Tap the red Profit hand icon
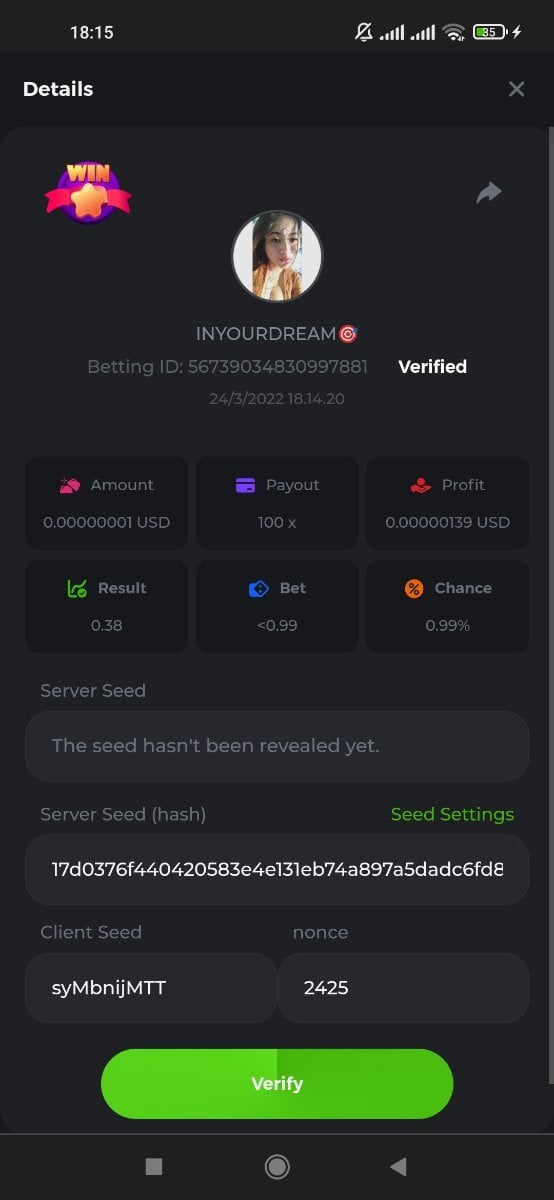Viewport: 554px width, 1200px height. [421, 485]
